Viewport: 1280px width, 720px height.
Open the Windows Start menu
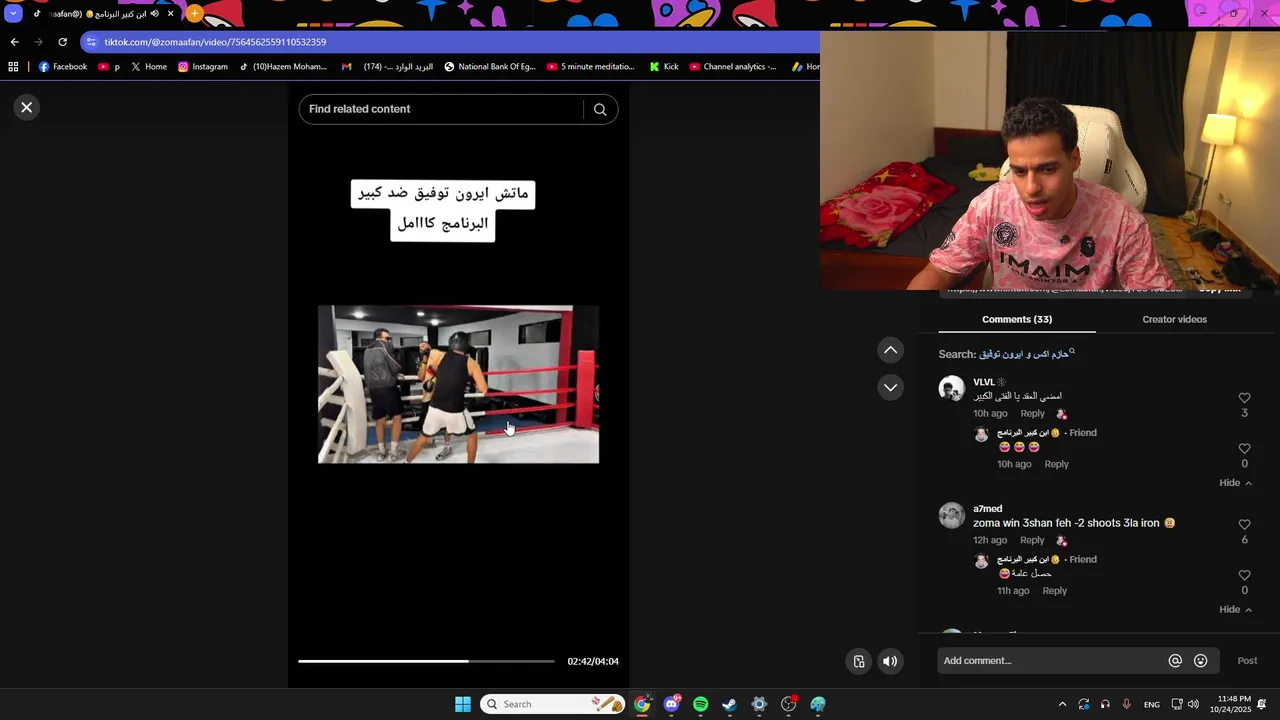463,704
